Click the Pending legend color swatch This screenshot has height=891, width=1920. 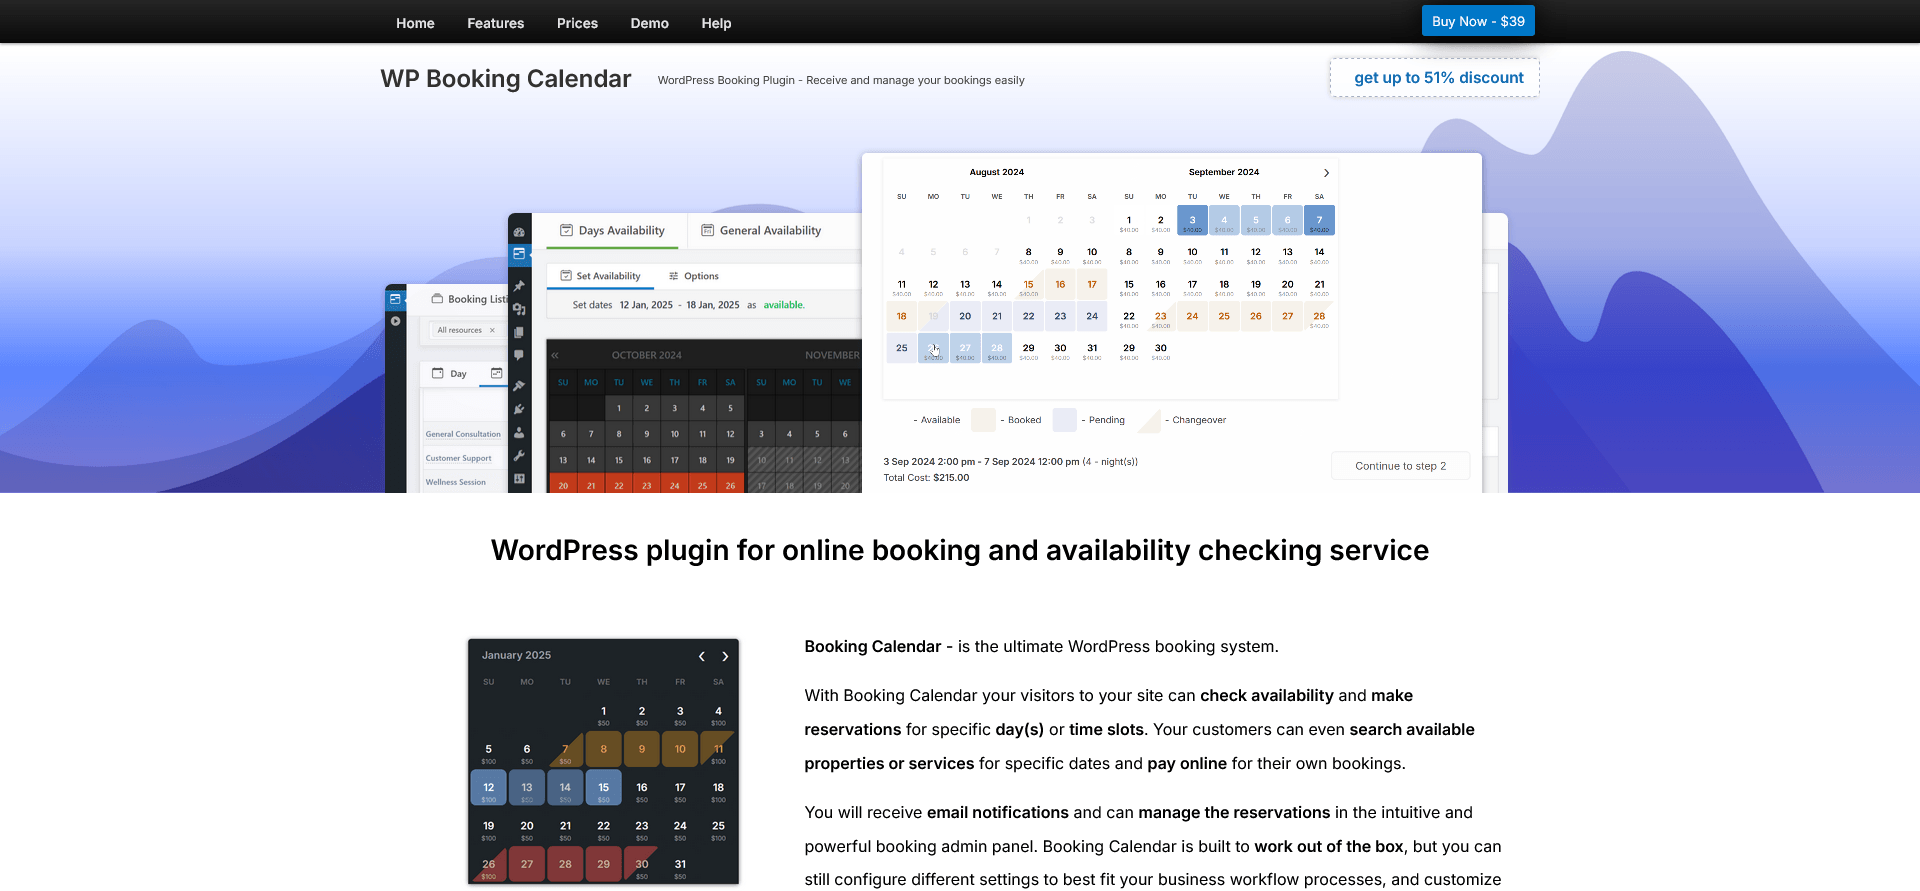pyautogui.click(x=1065, y=420)
